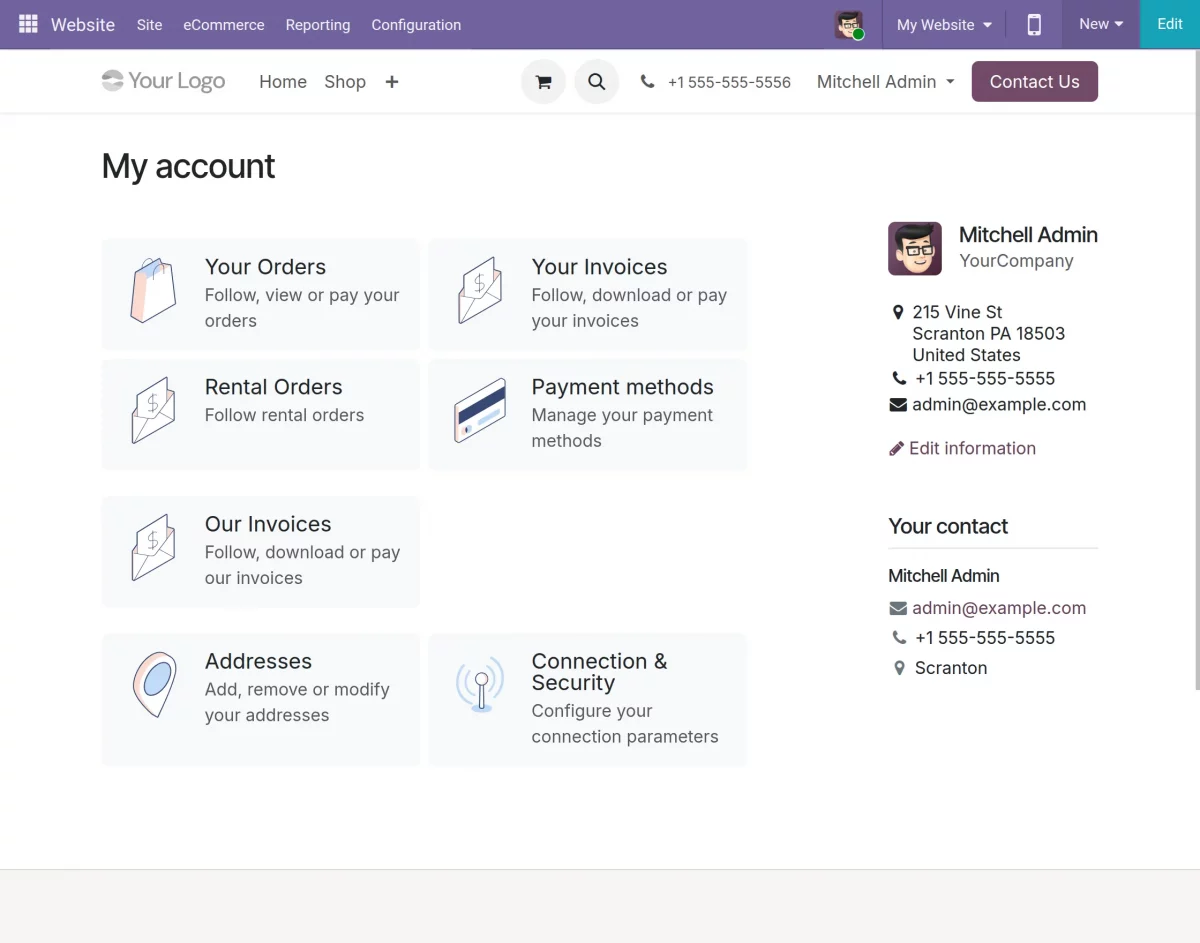
Task: Click the envelope icon next to admin@example.com in the profile address block
Action: tap(898, 405)
